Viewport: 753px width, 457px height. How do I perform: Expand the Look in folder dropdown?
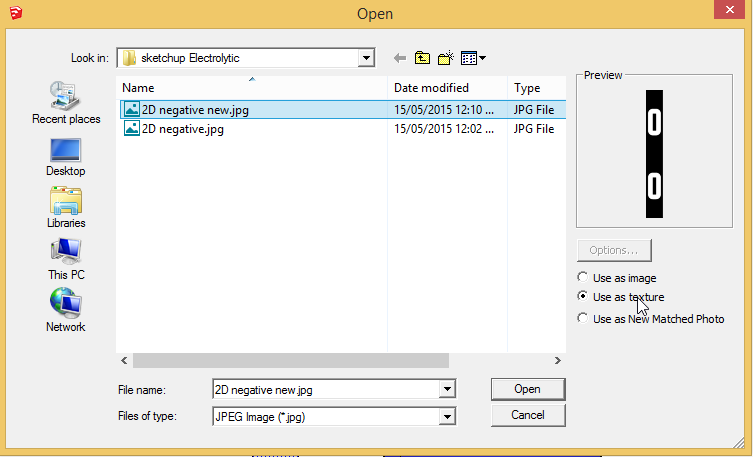(x=366, y=58)
